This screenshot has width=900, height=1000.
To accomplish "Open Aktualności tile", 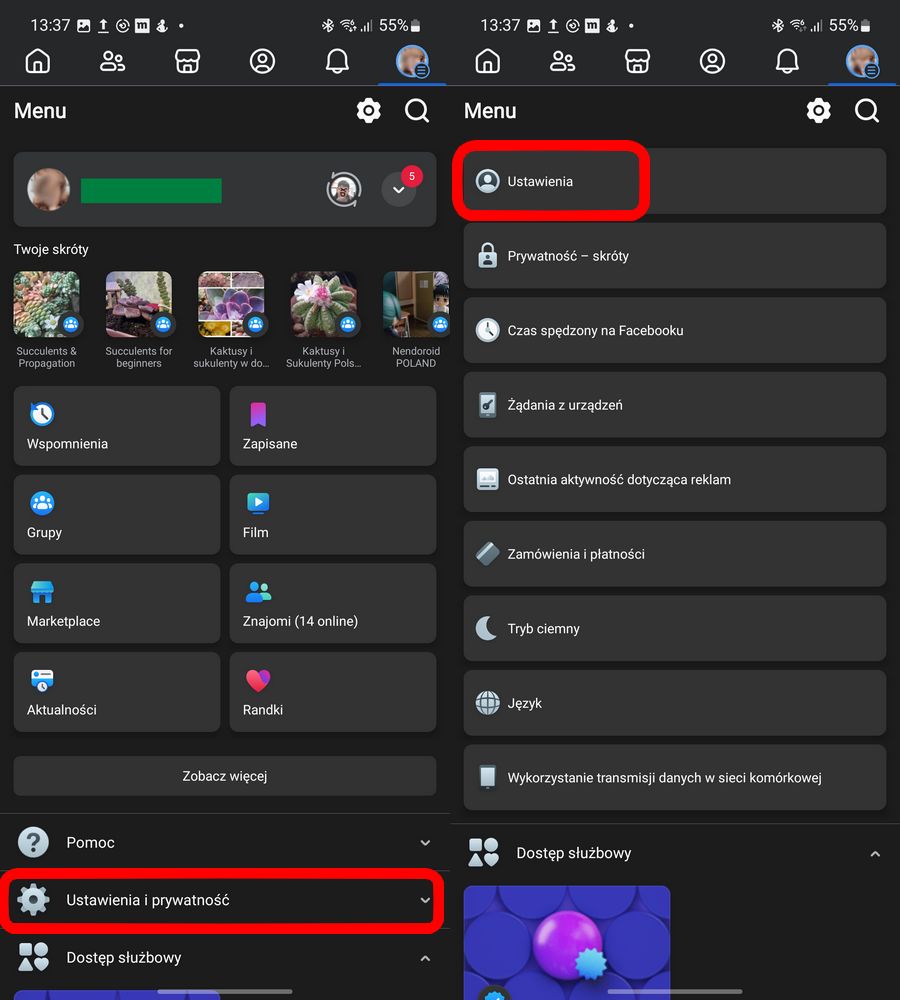I will (x=117, y=692).
